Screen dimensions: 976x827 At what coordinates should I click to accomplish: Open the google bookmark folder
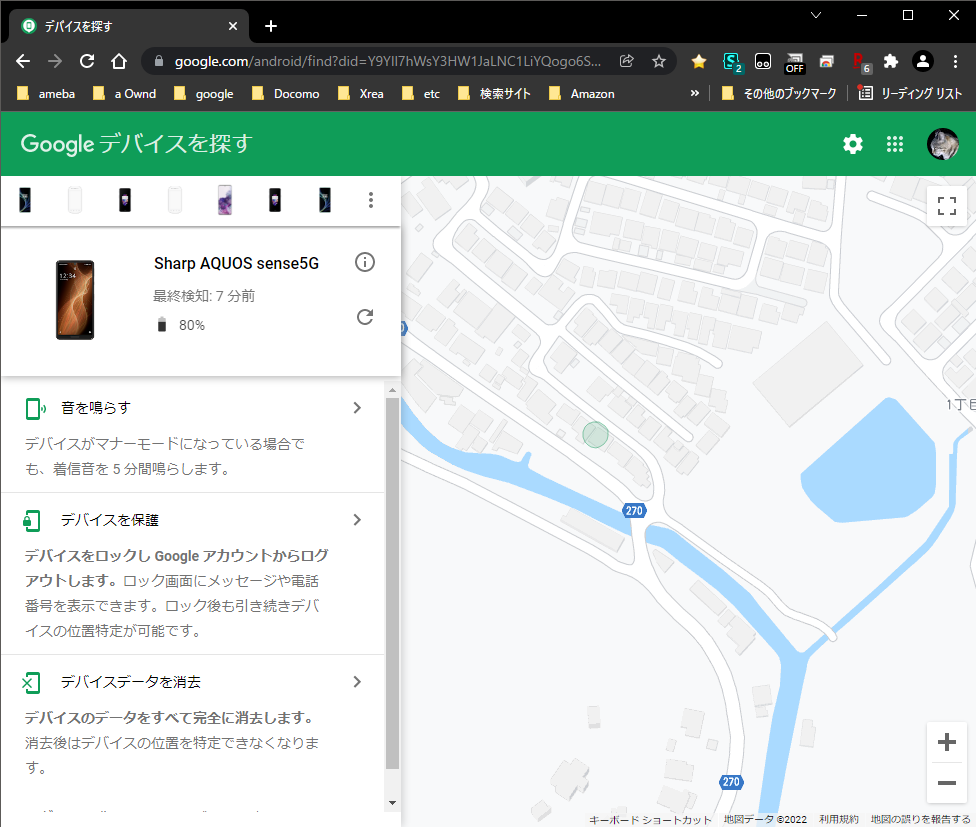coord(204,93)
